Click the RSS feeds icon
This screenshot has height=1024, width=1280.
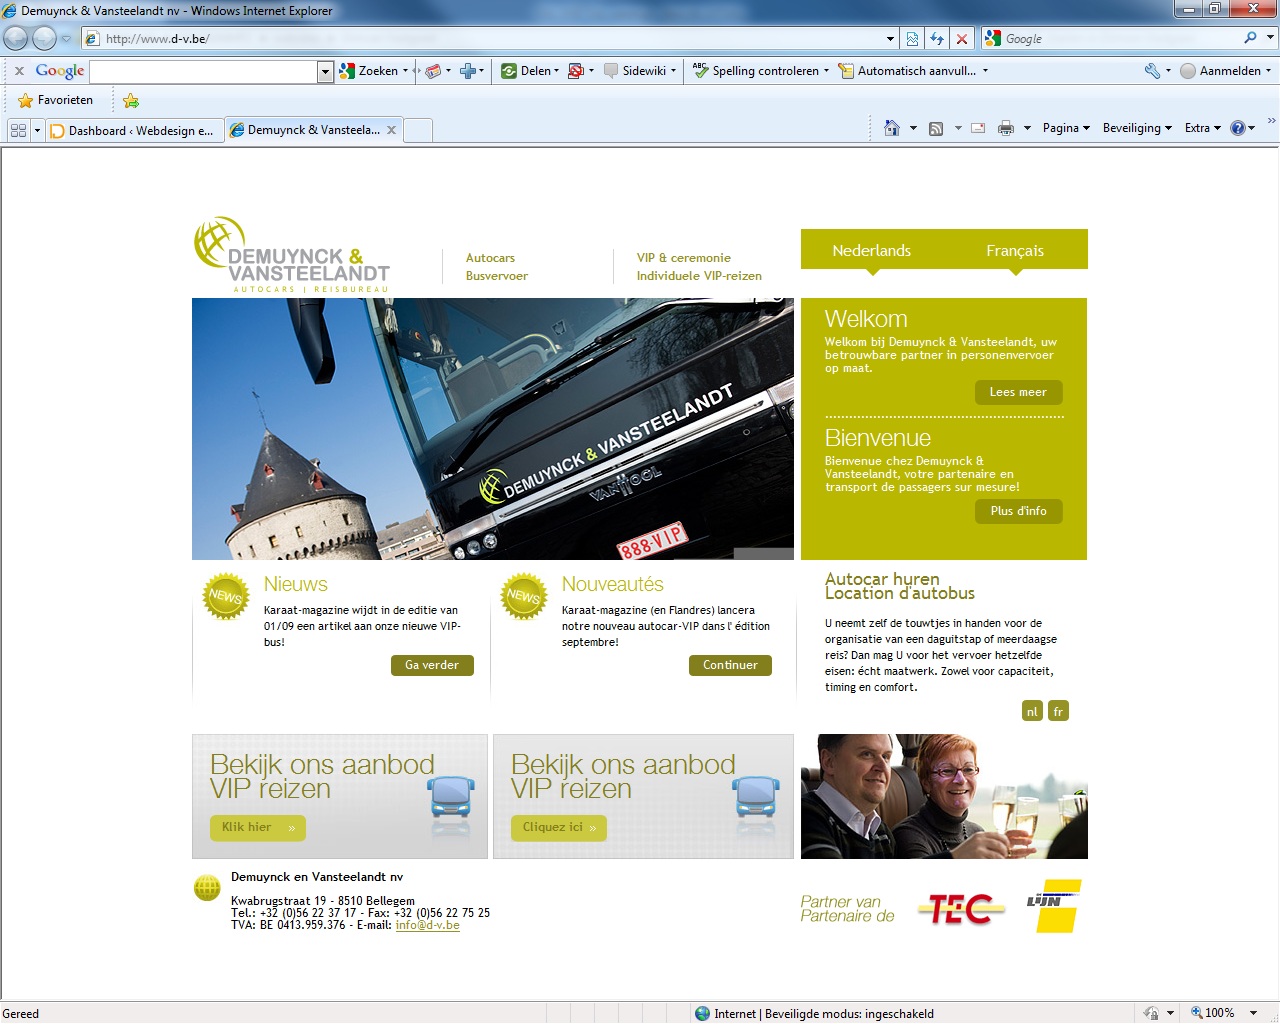click(x=936, y=128)
